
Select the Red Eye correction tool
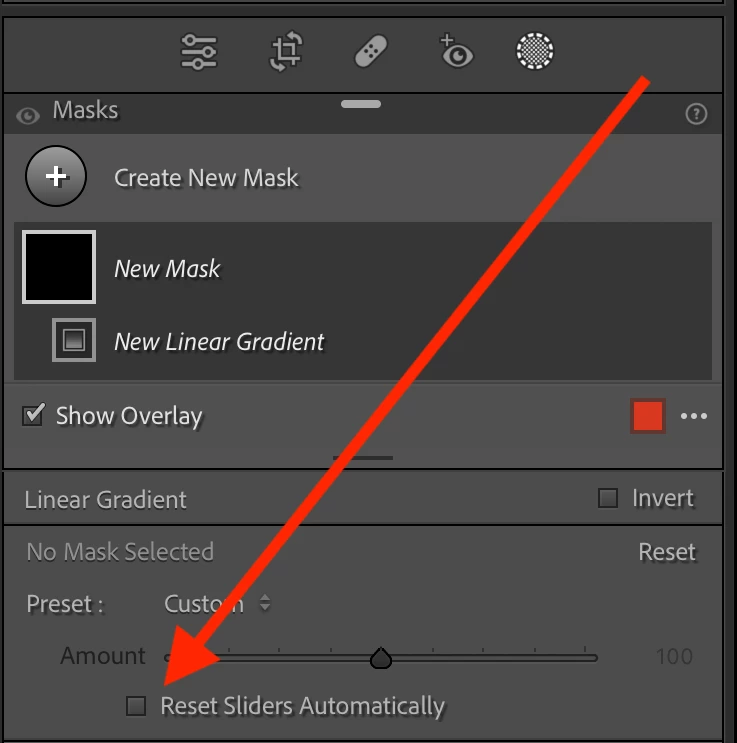point(456,51)
